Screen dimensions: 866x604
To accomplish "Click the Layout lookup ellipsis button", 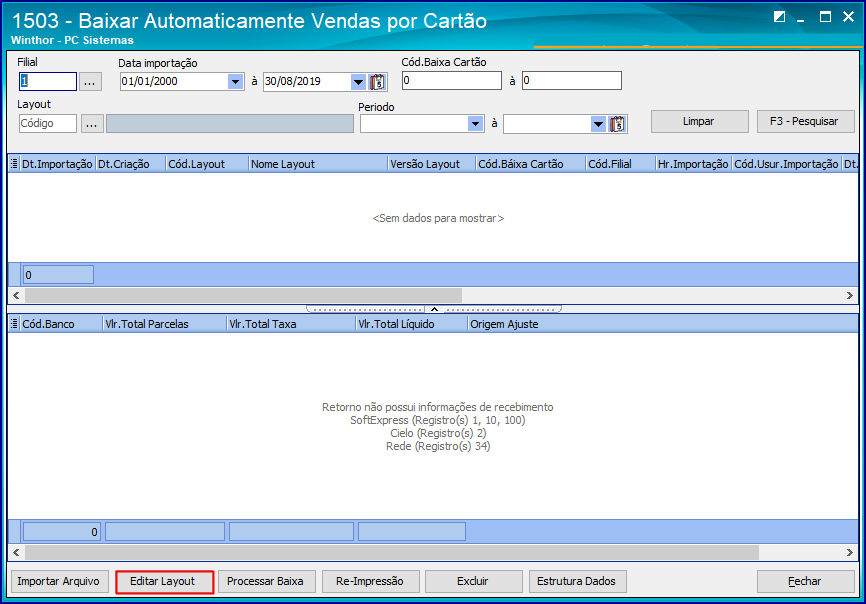I will pyautogui.click(x=92, y=124).
